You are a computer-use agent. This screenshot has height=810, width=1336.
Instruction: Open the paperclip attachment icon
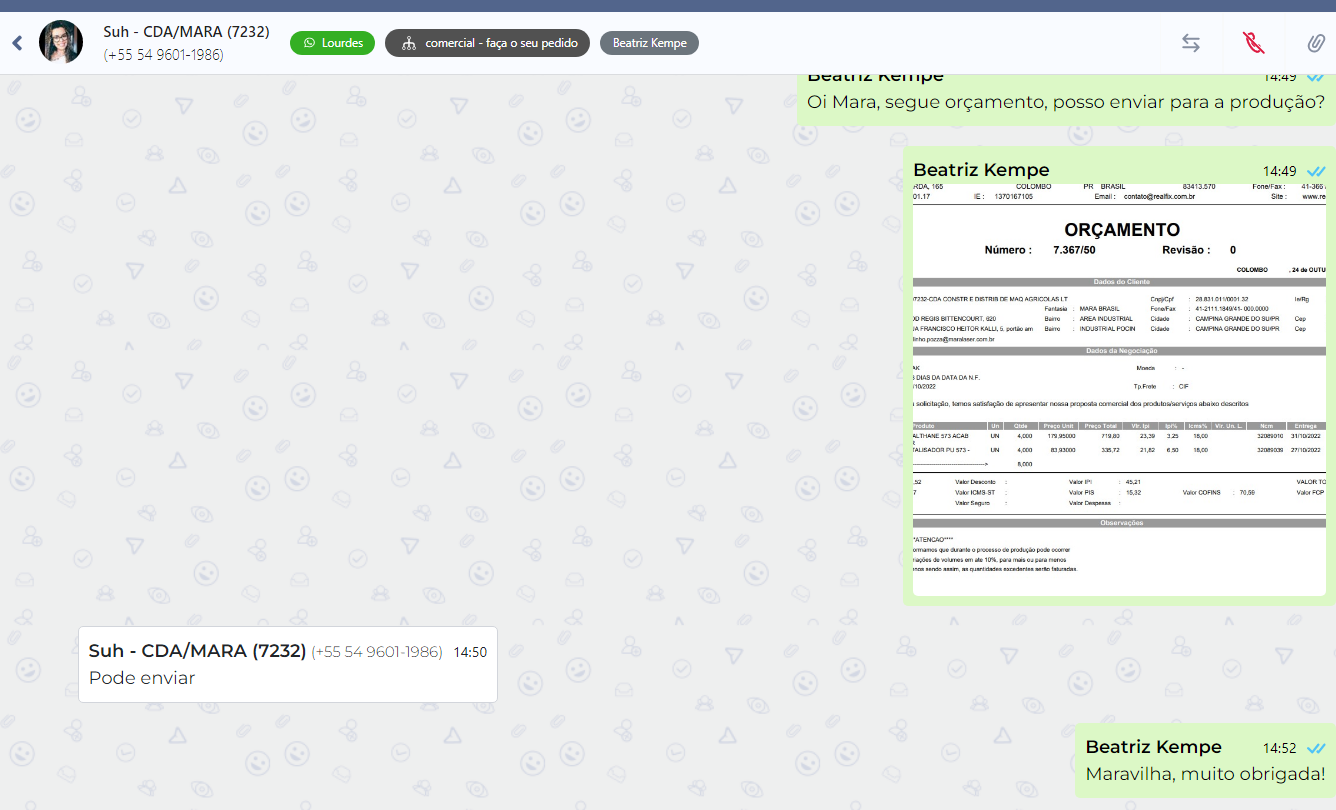click(x=1316, y=43)
